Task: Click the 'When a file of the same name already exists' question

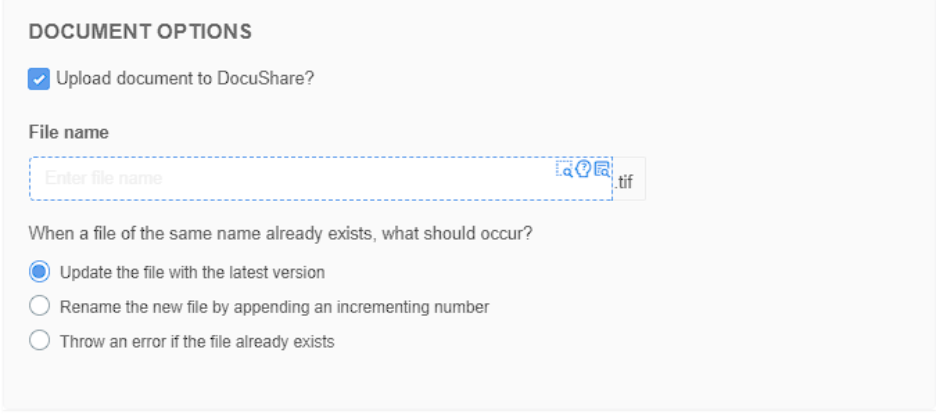Action: pos(280,233)
